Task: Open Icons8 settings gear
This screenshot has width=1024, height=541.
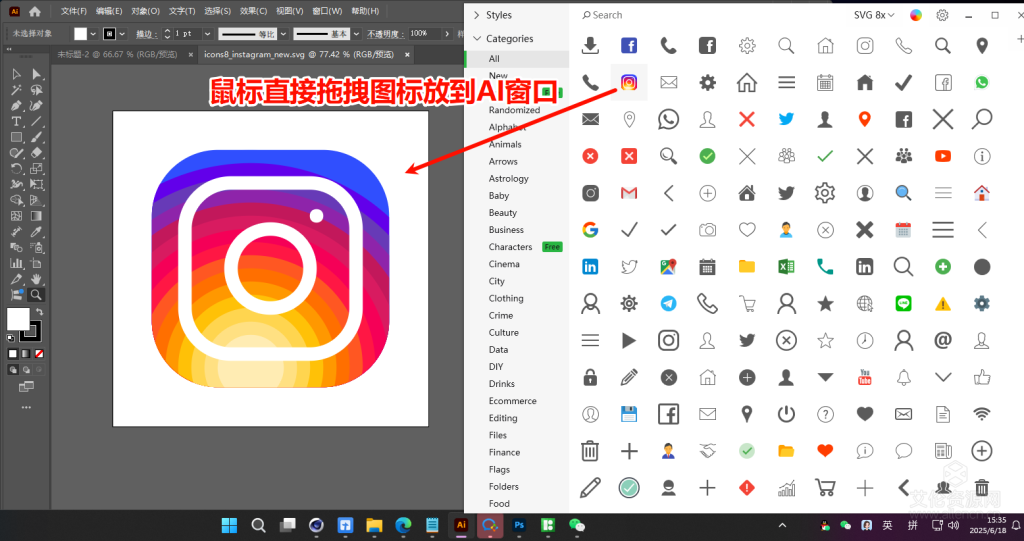Action: click(942, 15)
